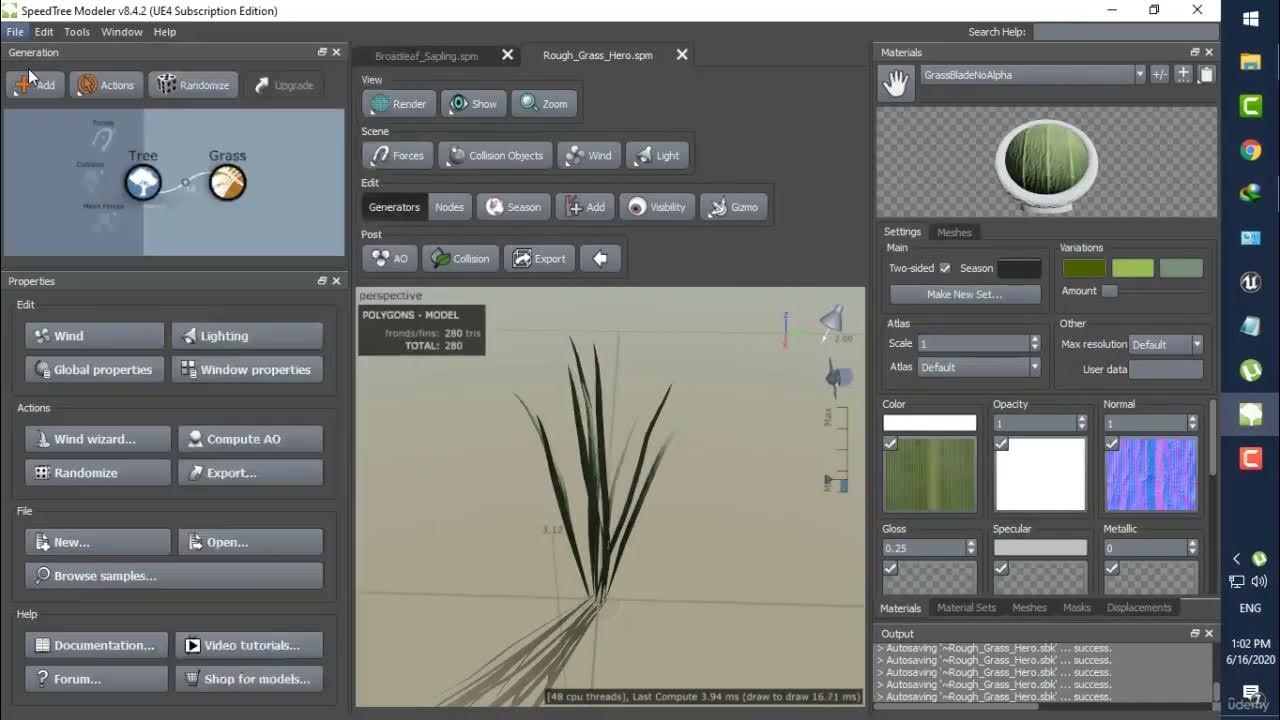This screenshot has height=720, width=1280.
Task: Click the Add button in Edit toolbar
Action: click(x=585, y=207)
